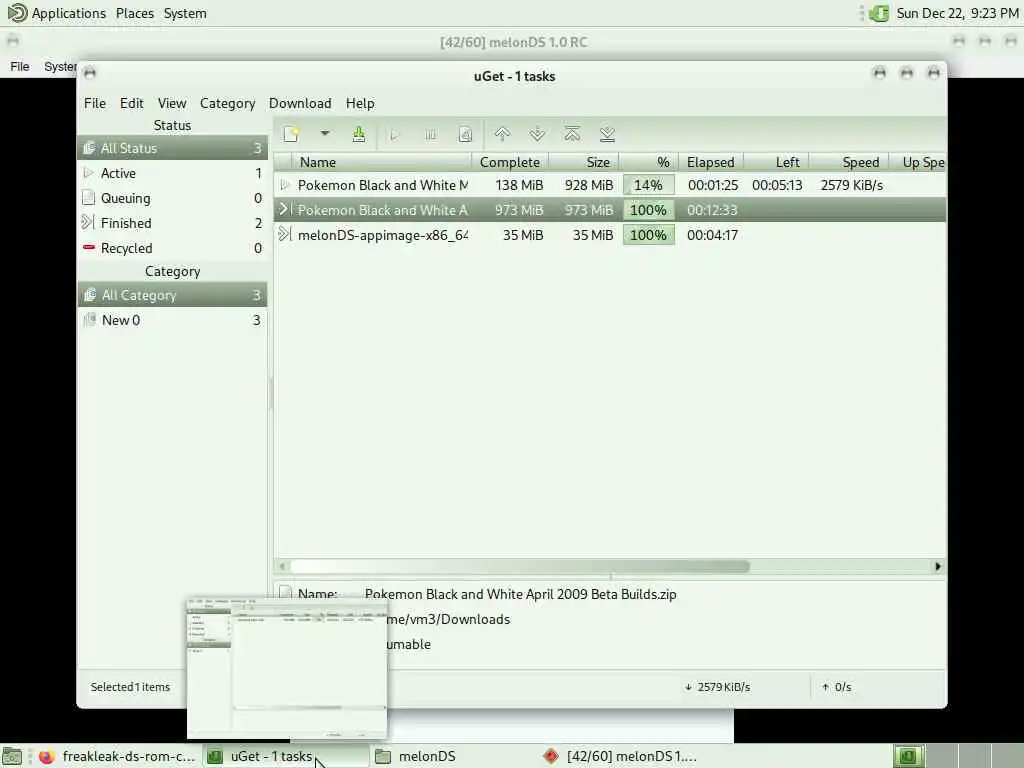Open the Applications menu in top panel

pyautogui.click(x=57, y=13)
